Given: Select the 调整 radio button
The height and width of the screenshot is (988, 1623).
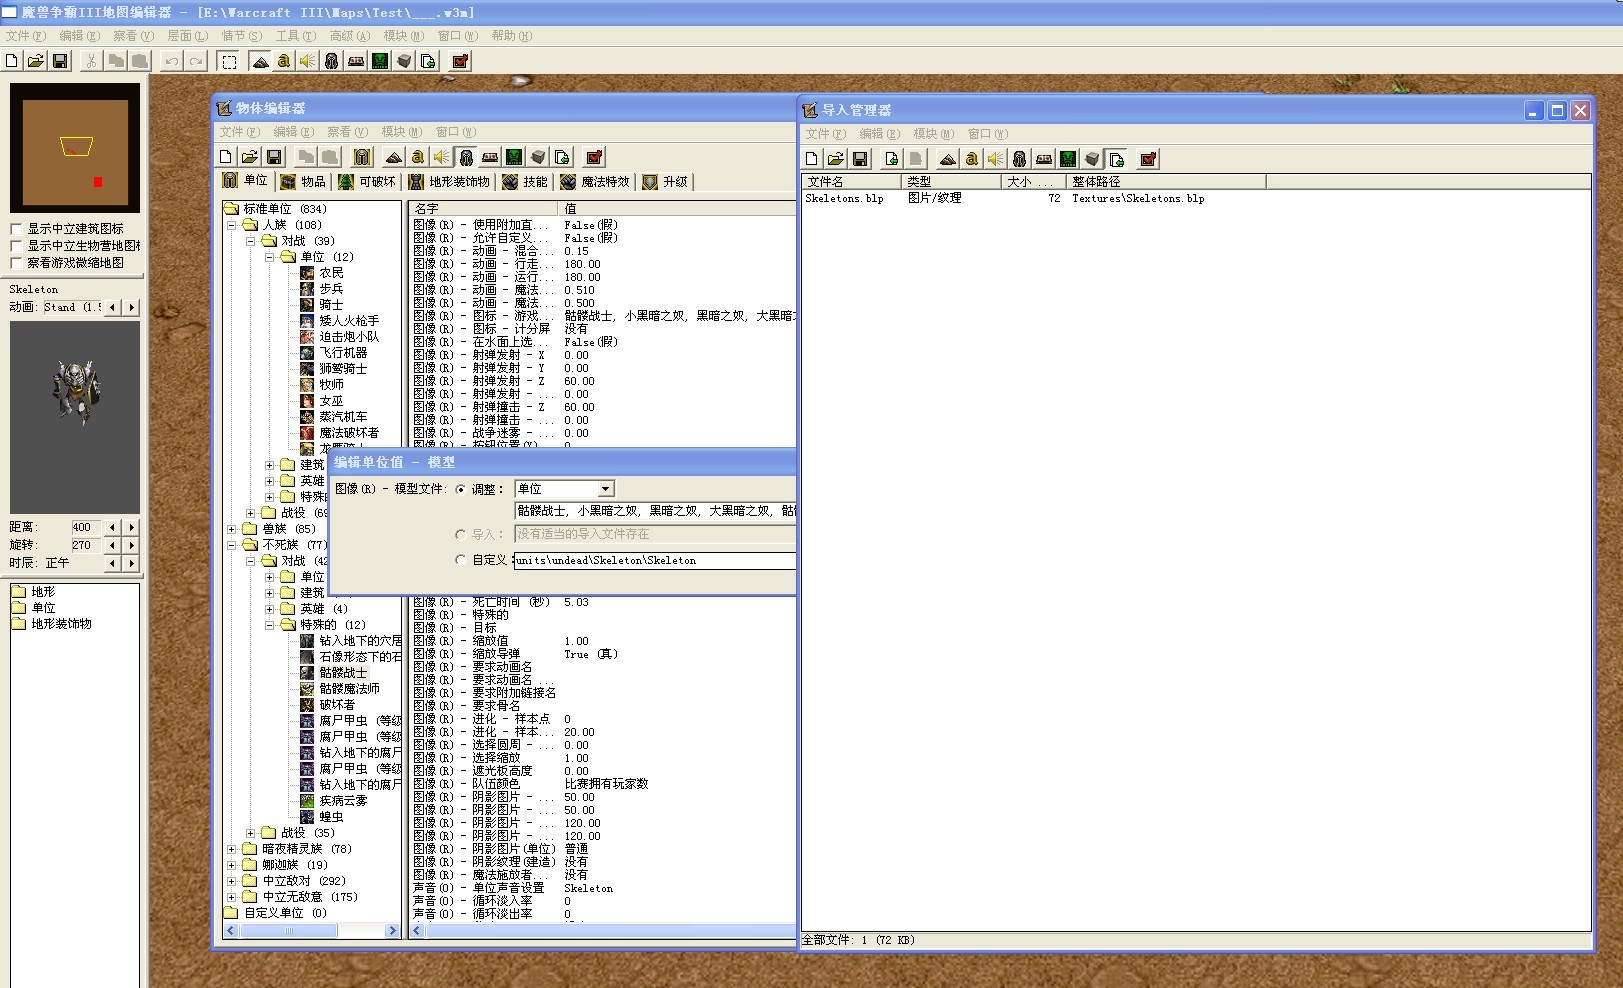Looking at the screenshot, I should click(460, 489).
